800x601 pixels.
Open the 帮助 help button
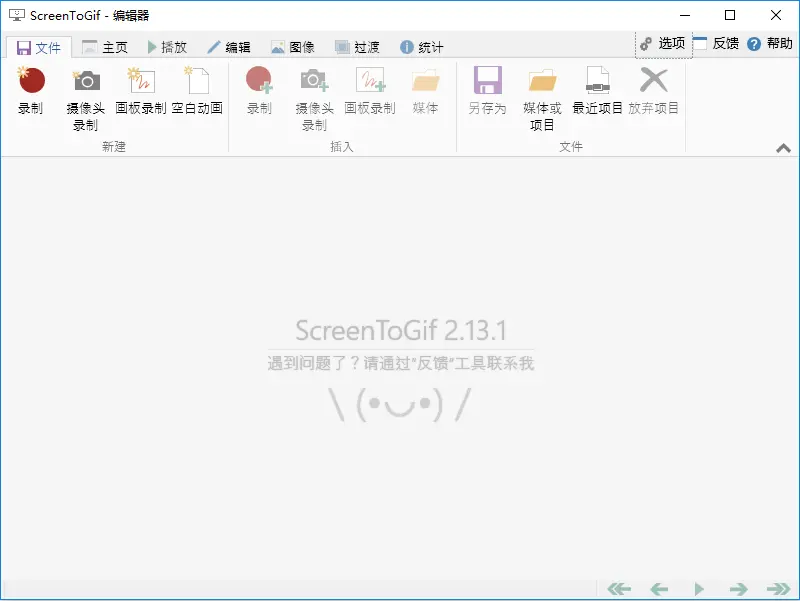(768, 43)
